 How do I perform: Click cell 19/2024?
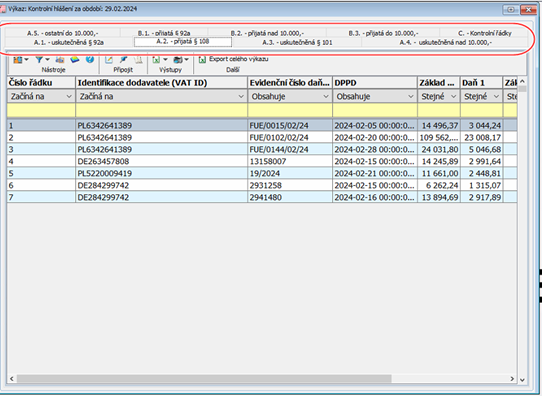(290, 173)
